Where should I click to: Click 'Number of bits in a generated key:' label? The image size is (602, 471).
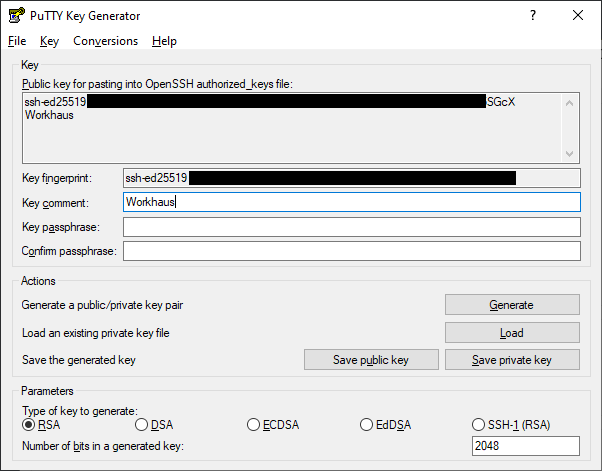[x=103, y=446]
